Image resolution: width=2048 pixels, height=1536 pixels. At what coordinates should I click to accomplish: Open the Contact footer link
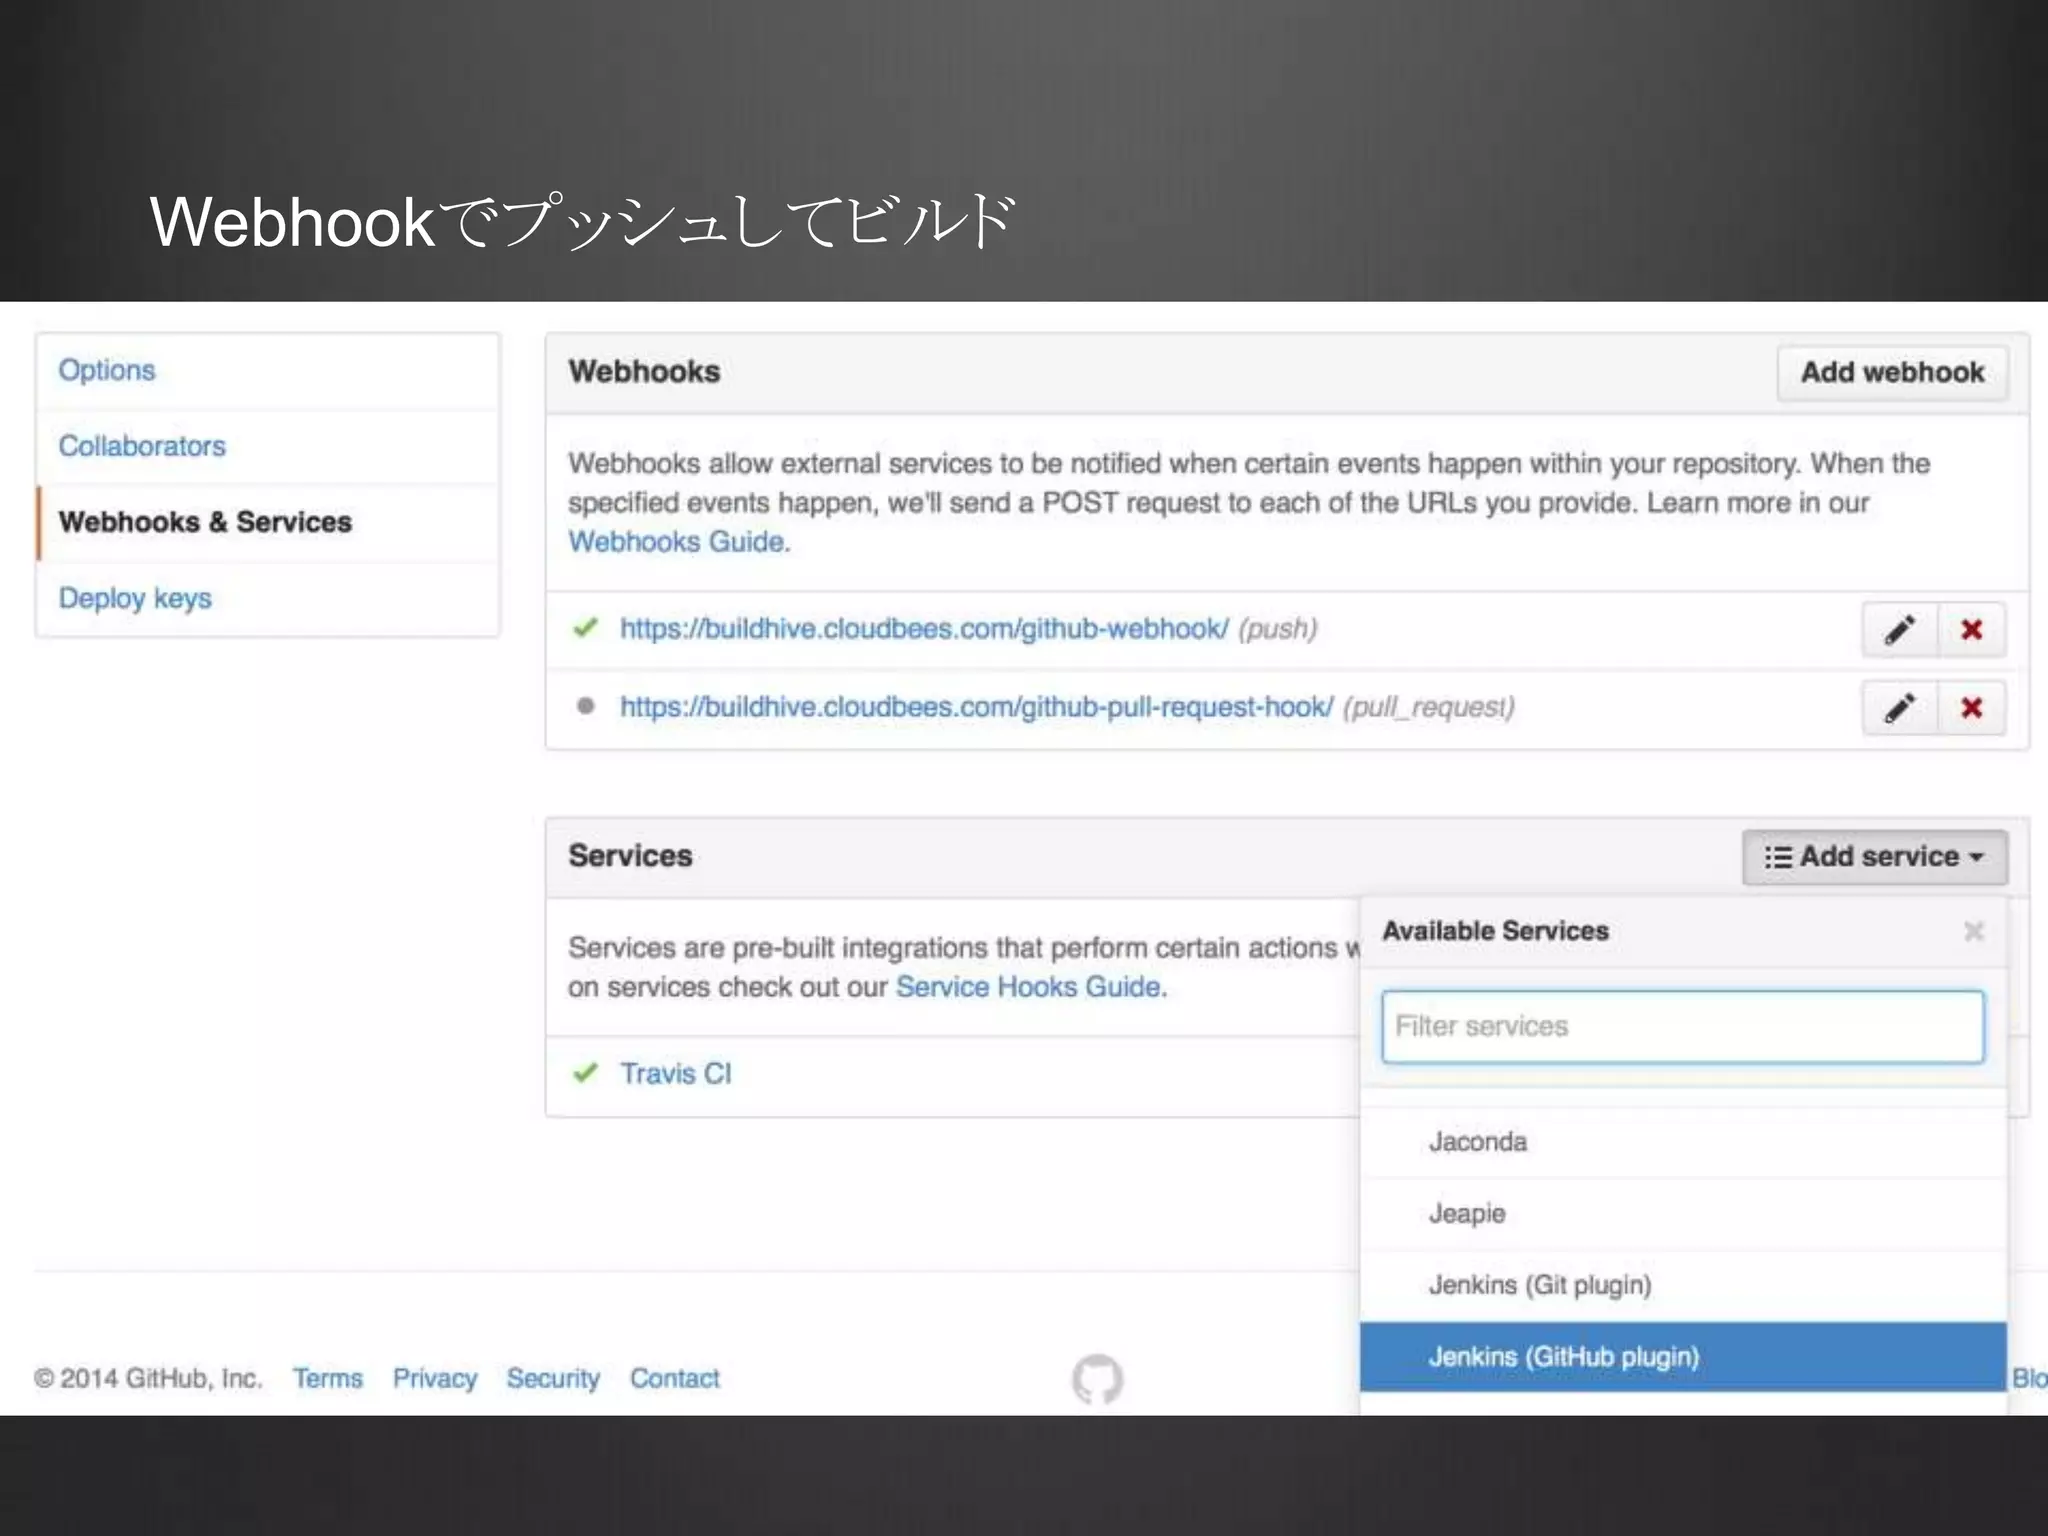point(675,1378)
